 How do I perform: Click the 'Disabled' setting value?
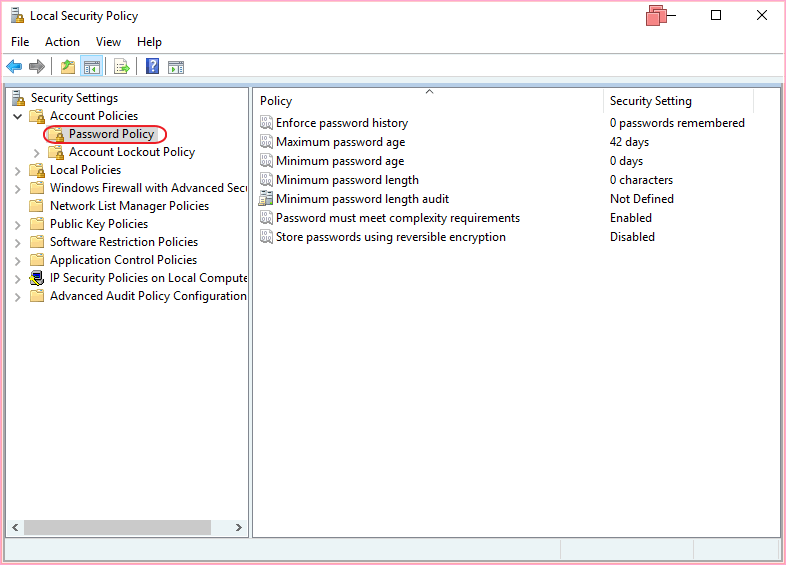tap(632, 237)
